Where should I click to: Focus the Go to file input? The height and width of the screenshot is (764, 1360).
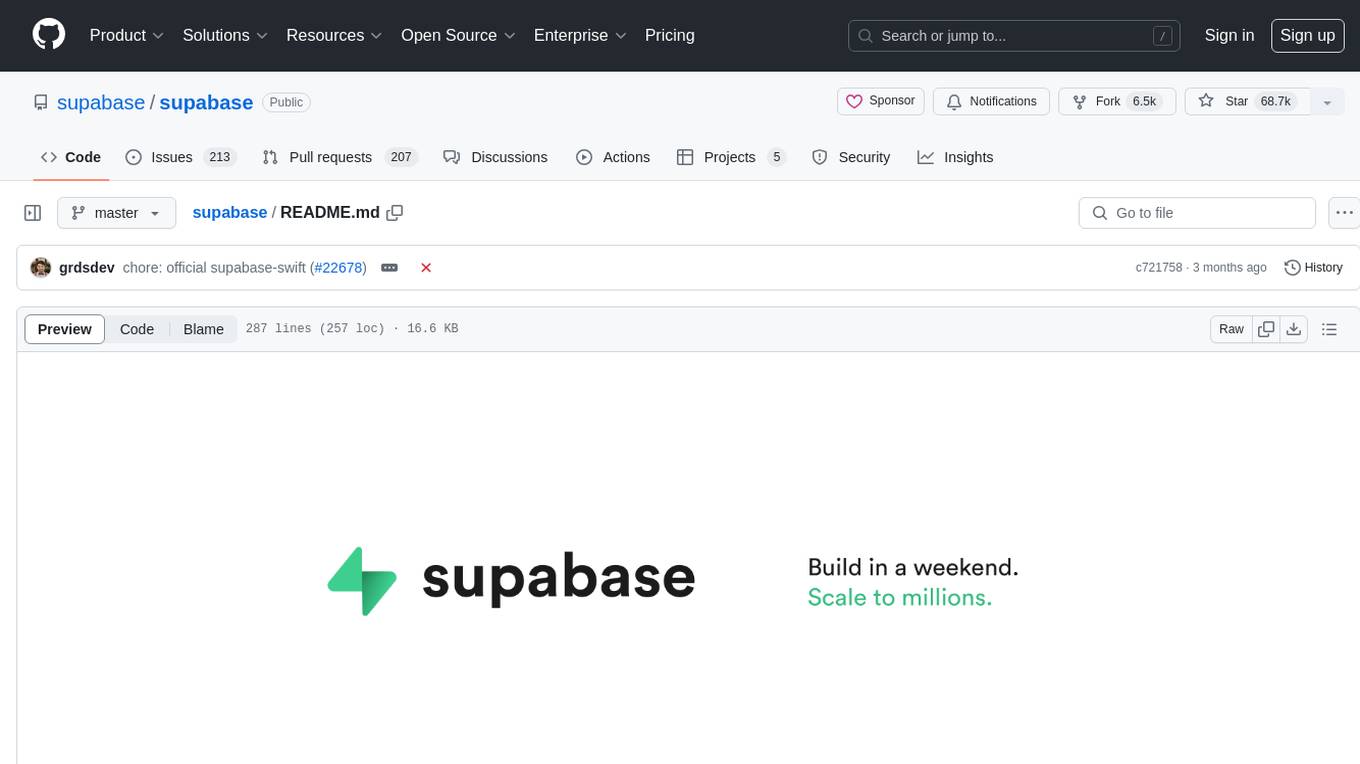click(x=1197, y=213)
